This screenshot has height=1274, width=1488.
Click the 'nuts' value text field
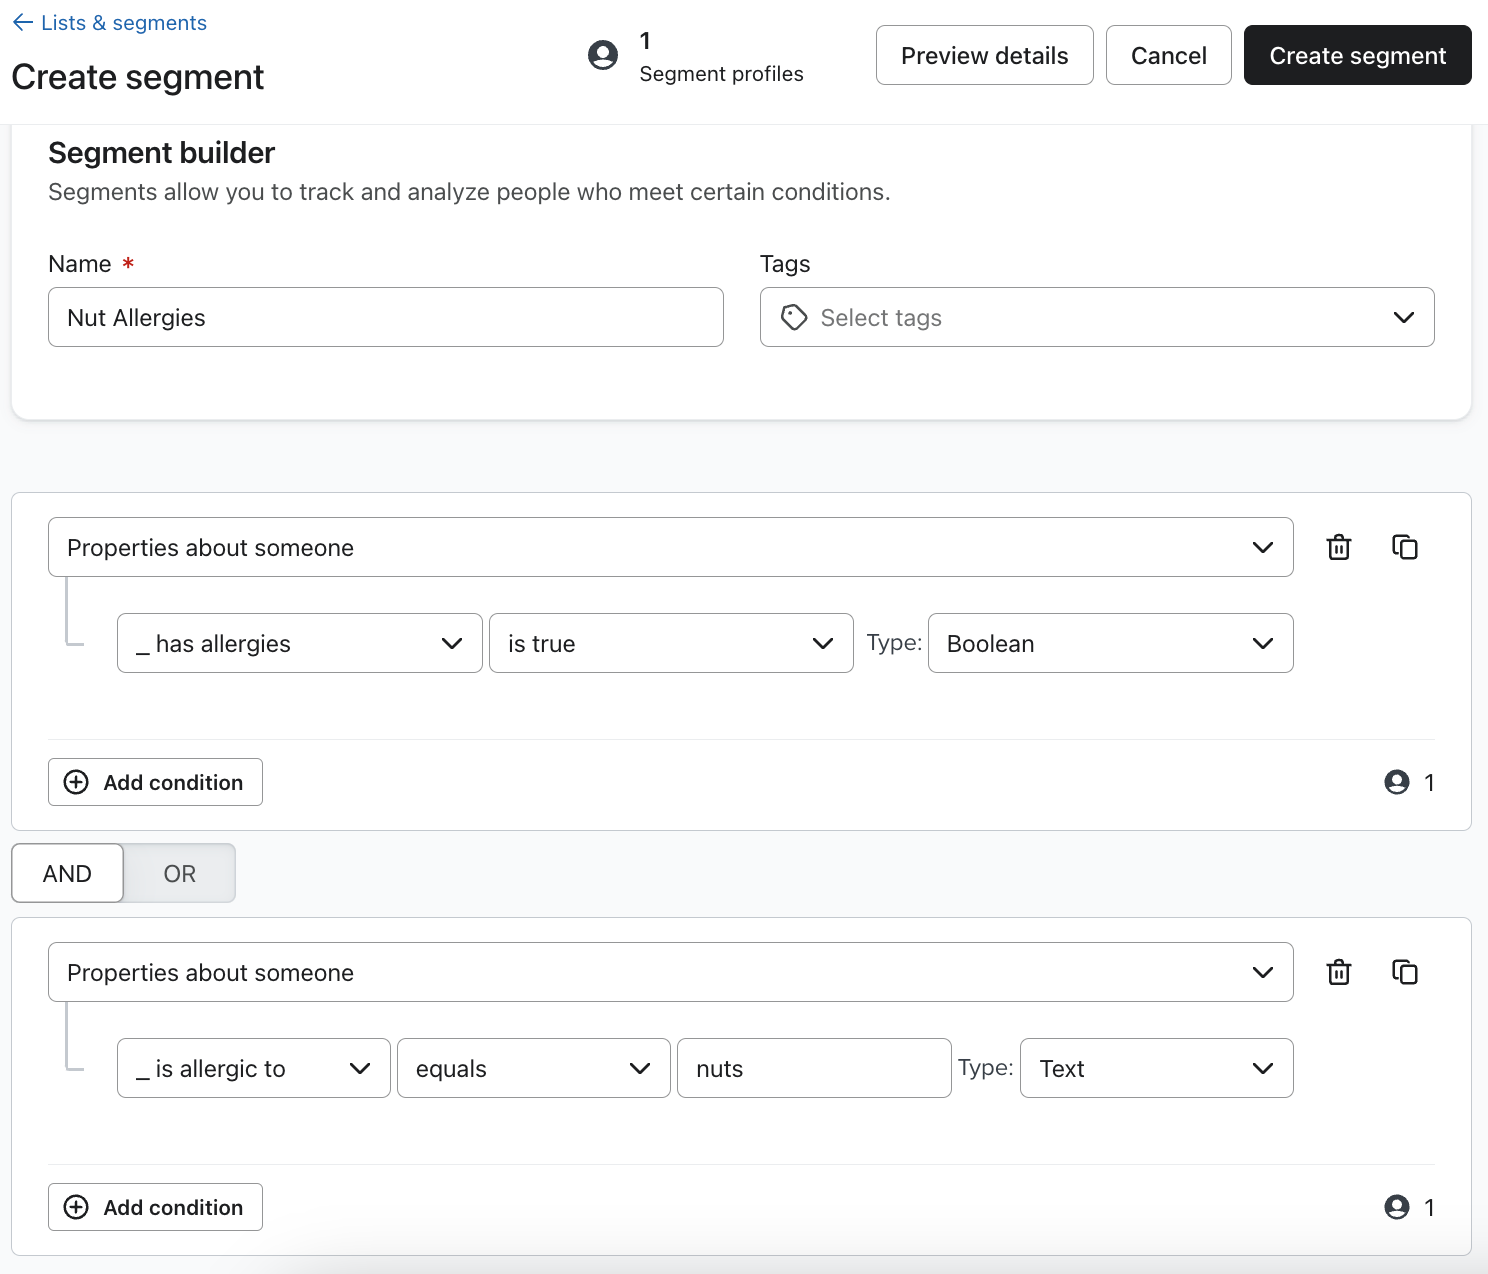[x=813, y=1068]
